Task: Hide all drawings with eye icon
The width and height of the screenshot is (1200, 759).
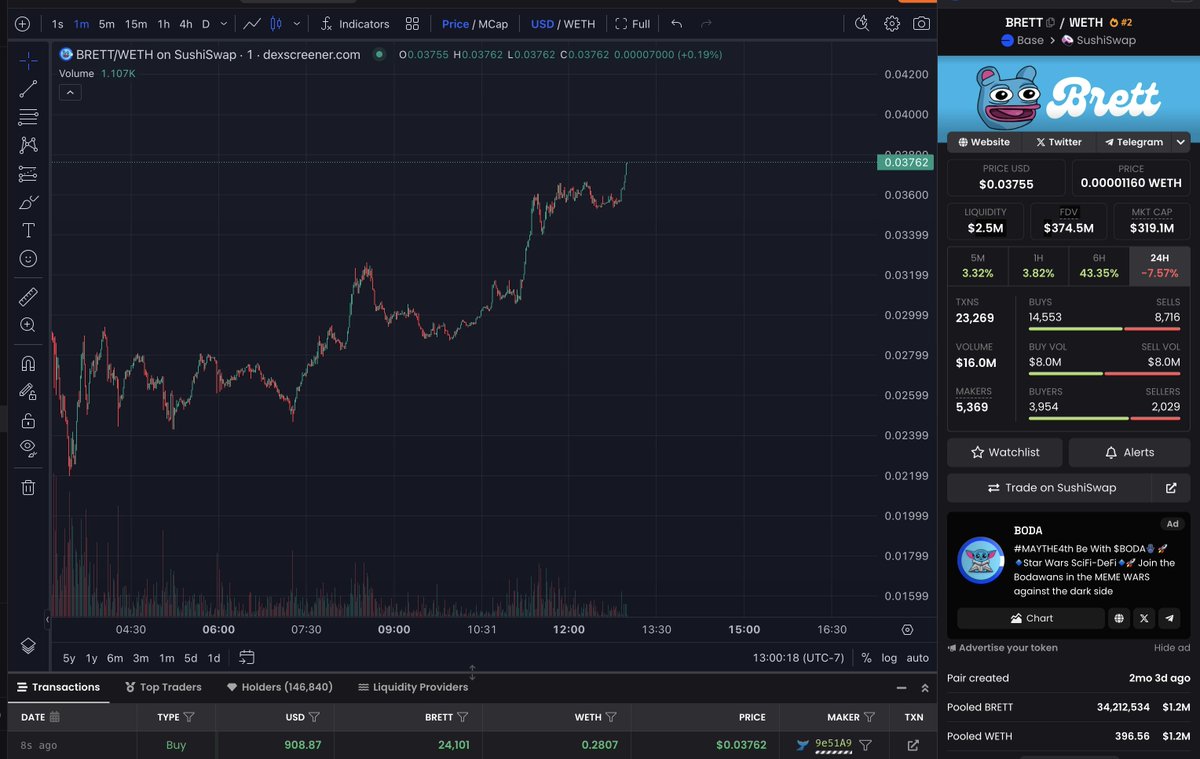Action: coord(28,448)
